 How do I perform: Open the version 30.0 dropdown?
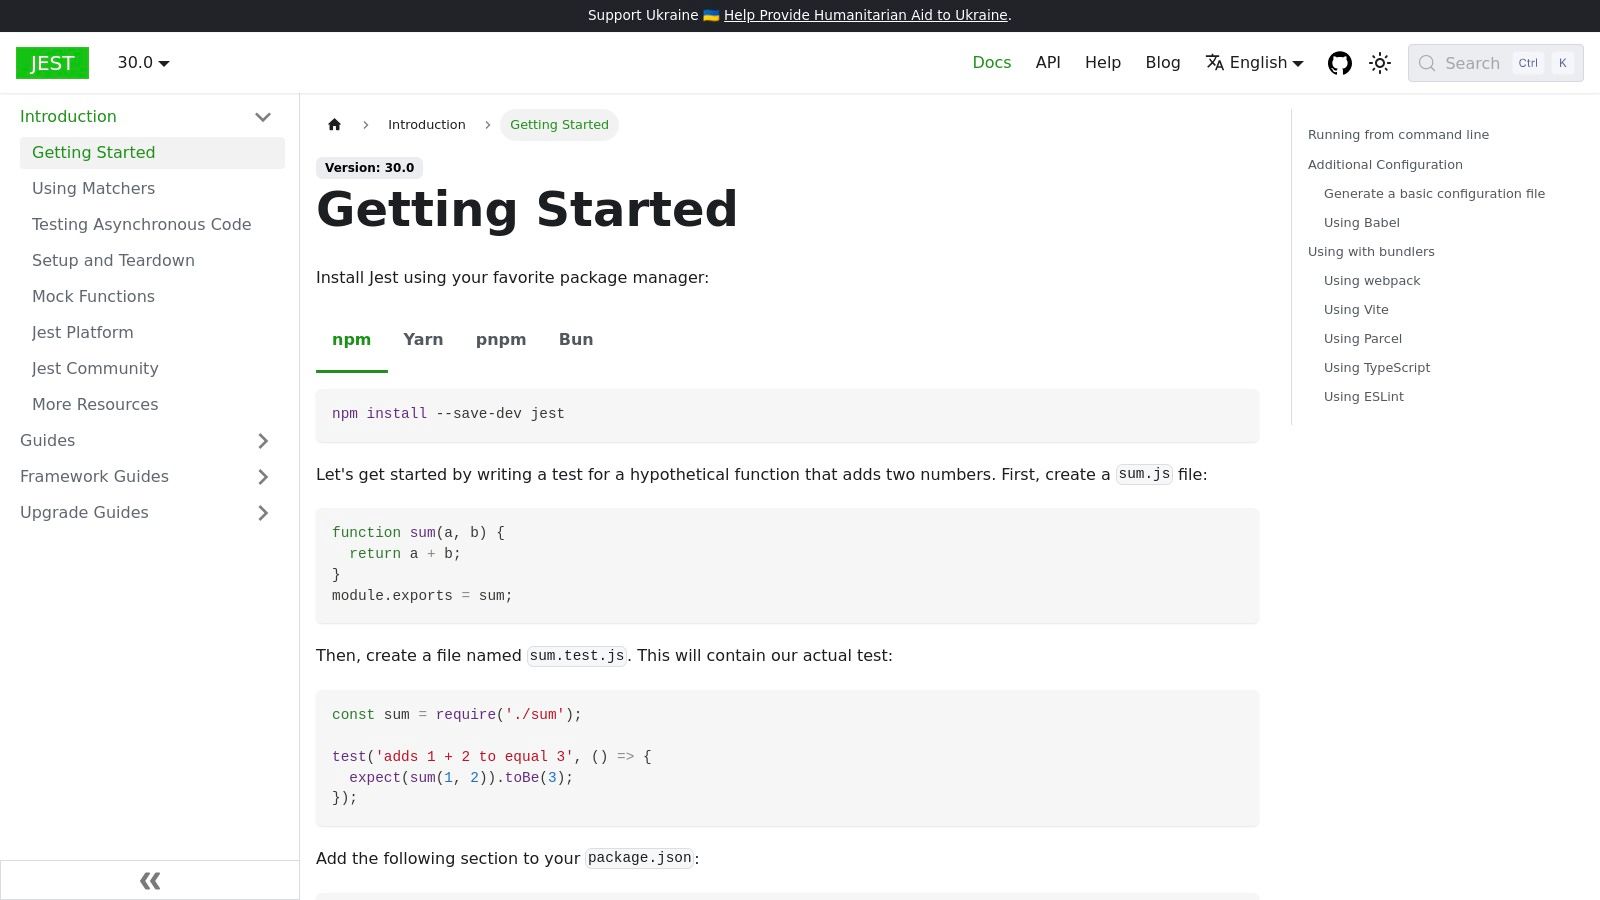[x=141, y=63]
